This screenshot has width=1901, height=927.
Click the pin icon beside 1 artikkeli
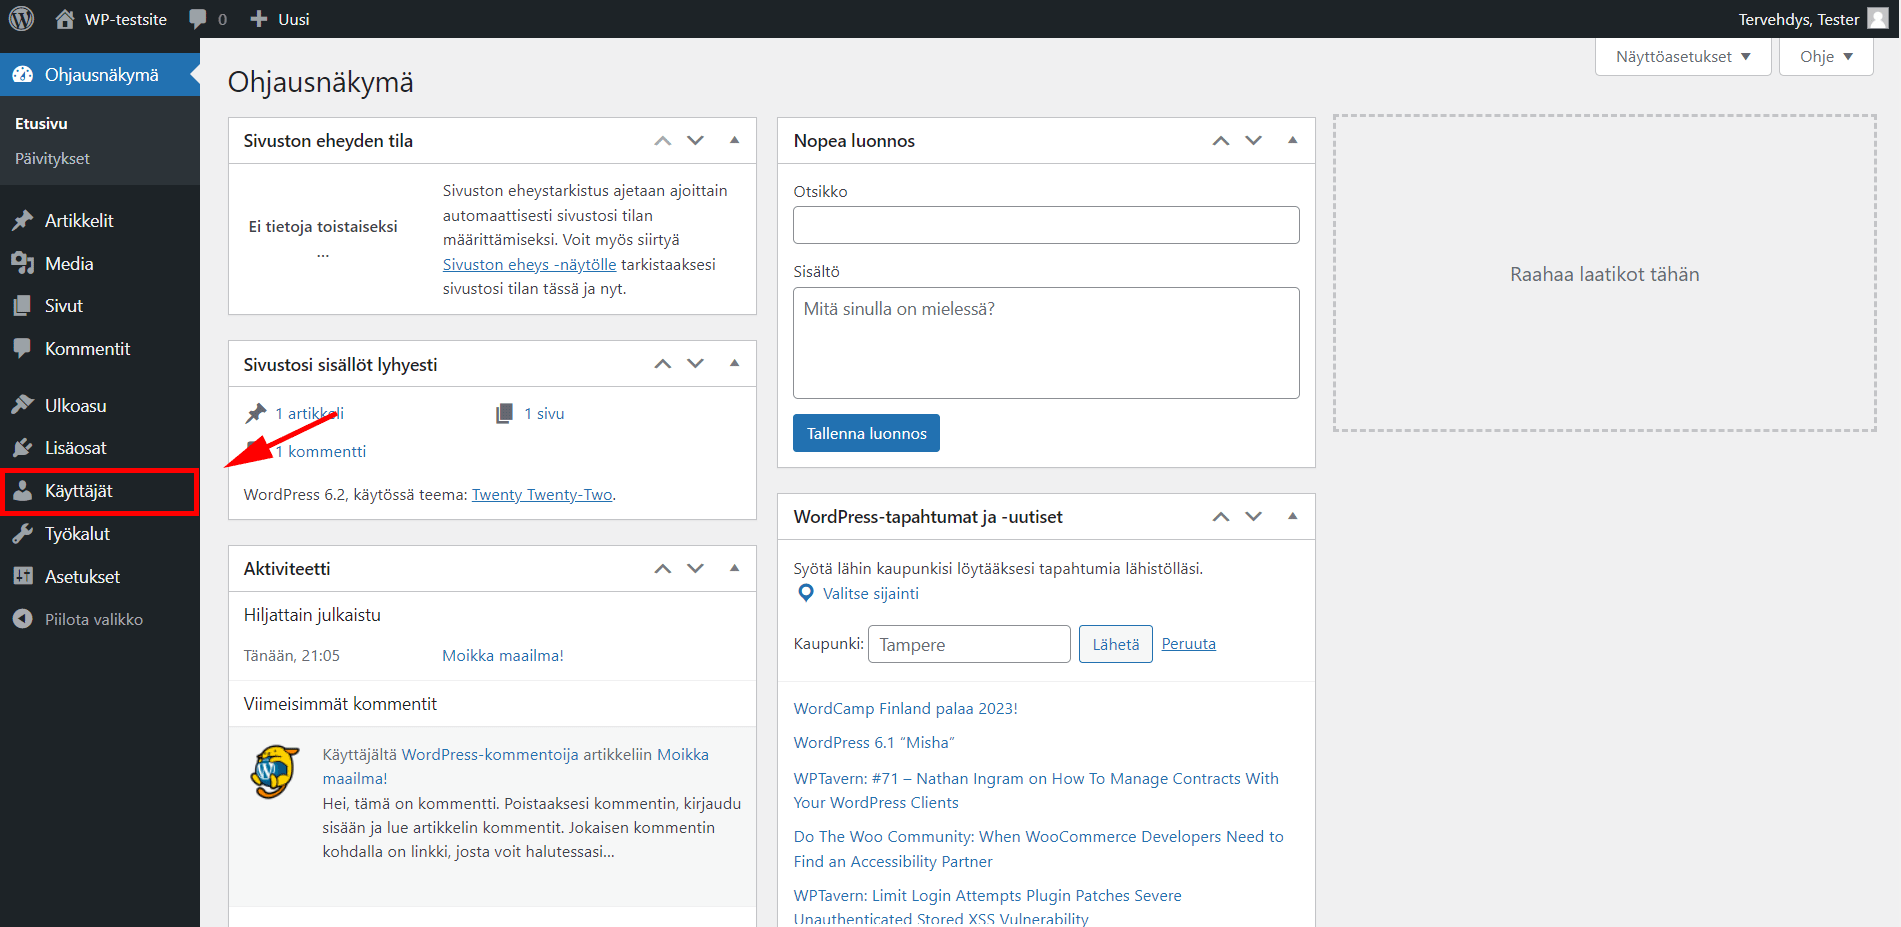(256, 413)
